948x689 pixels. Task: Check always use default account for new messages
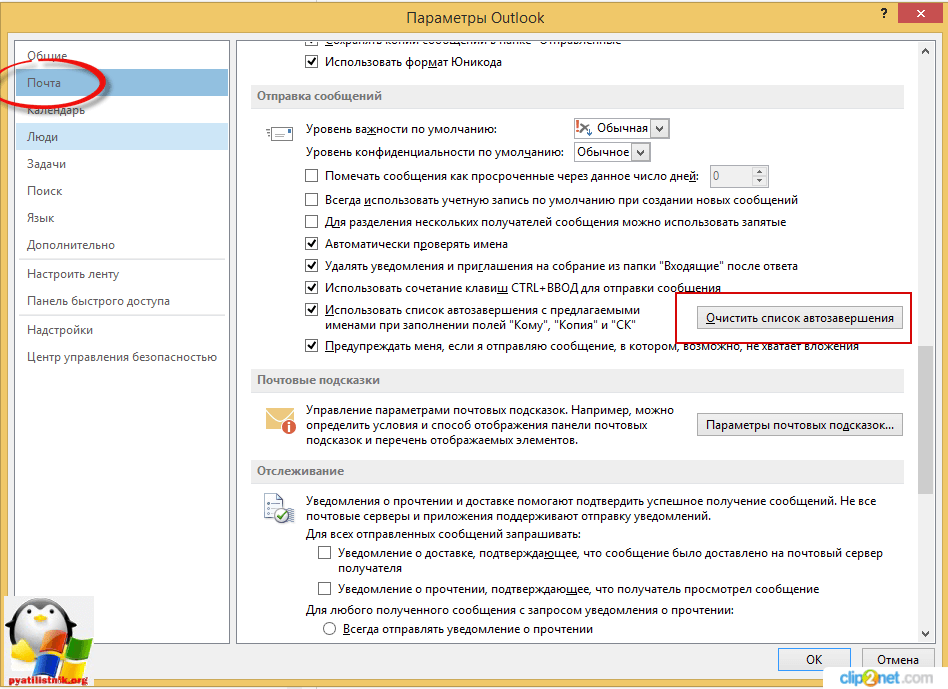(311, 199)
